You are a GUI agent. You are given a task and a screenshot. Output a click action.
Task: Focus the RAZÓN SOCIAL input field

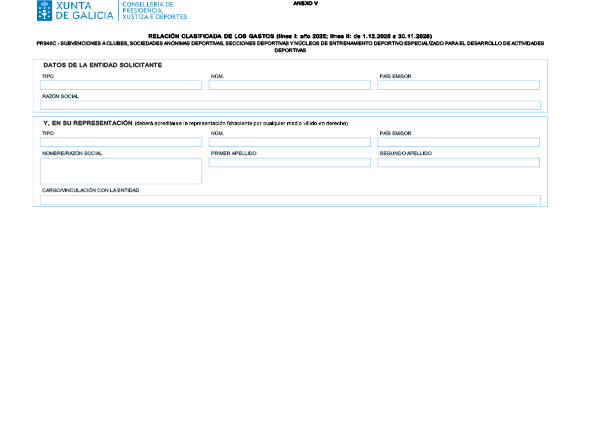290,105
